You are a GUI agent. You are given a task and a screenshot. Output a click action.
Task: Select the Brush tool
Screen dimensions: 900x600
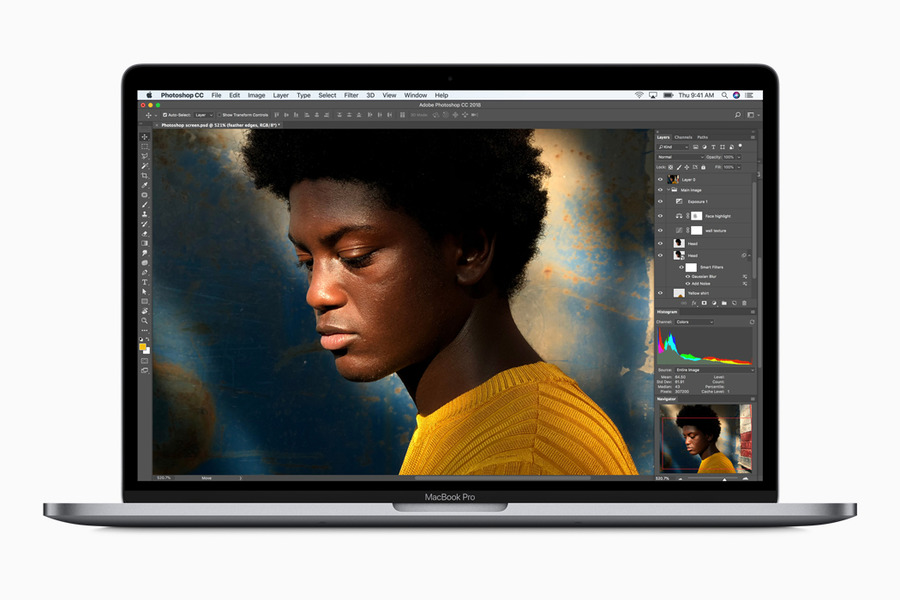pos(144,204)
